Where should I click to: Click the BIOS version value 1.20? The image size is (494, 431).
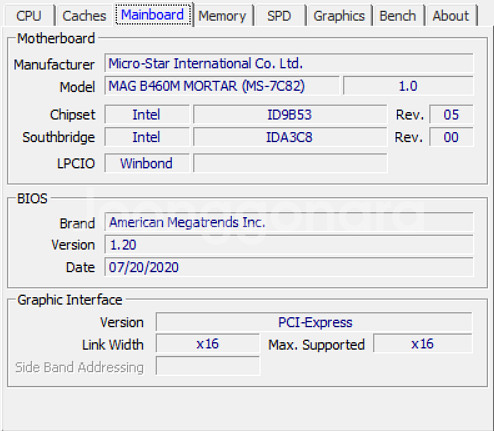click(x=289, y=245)
